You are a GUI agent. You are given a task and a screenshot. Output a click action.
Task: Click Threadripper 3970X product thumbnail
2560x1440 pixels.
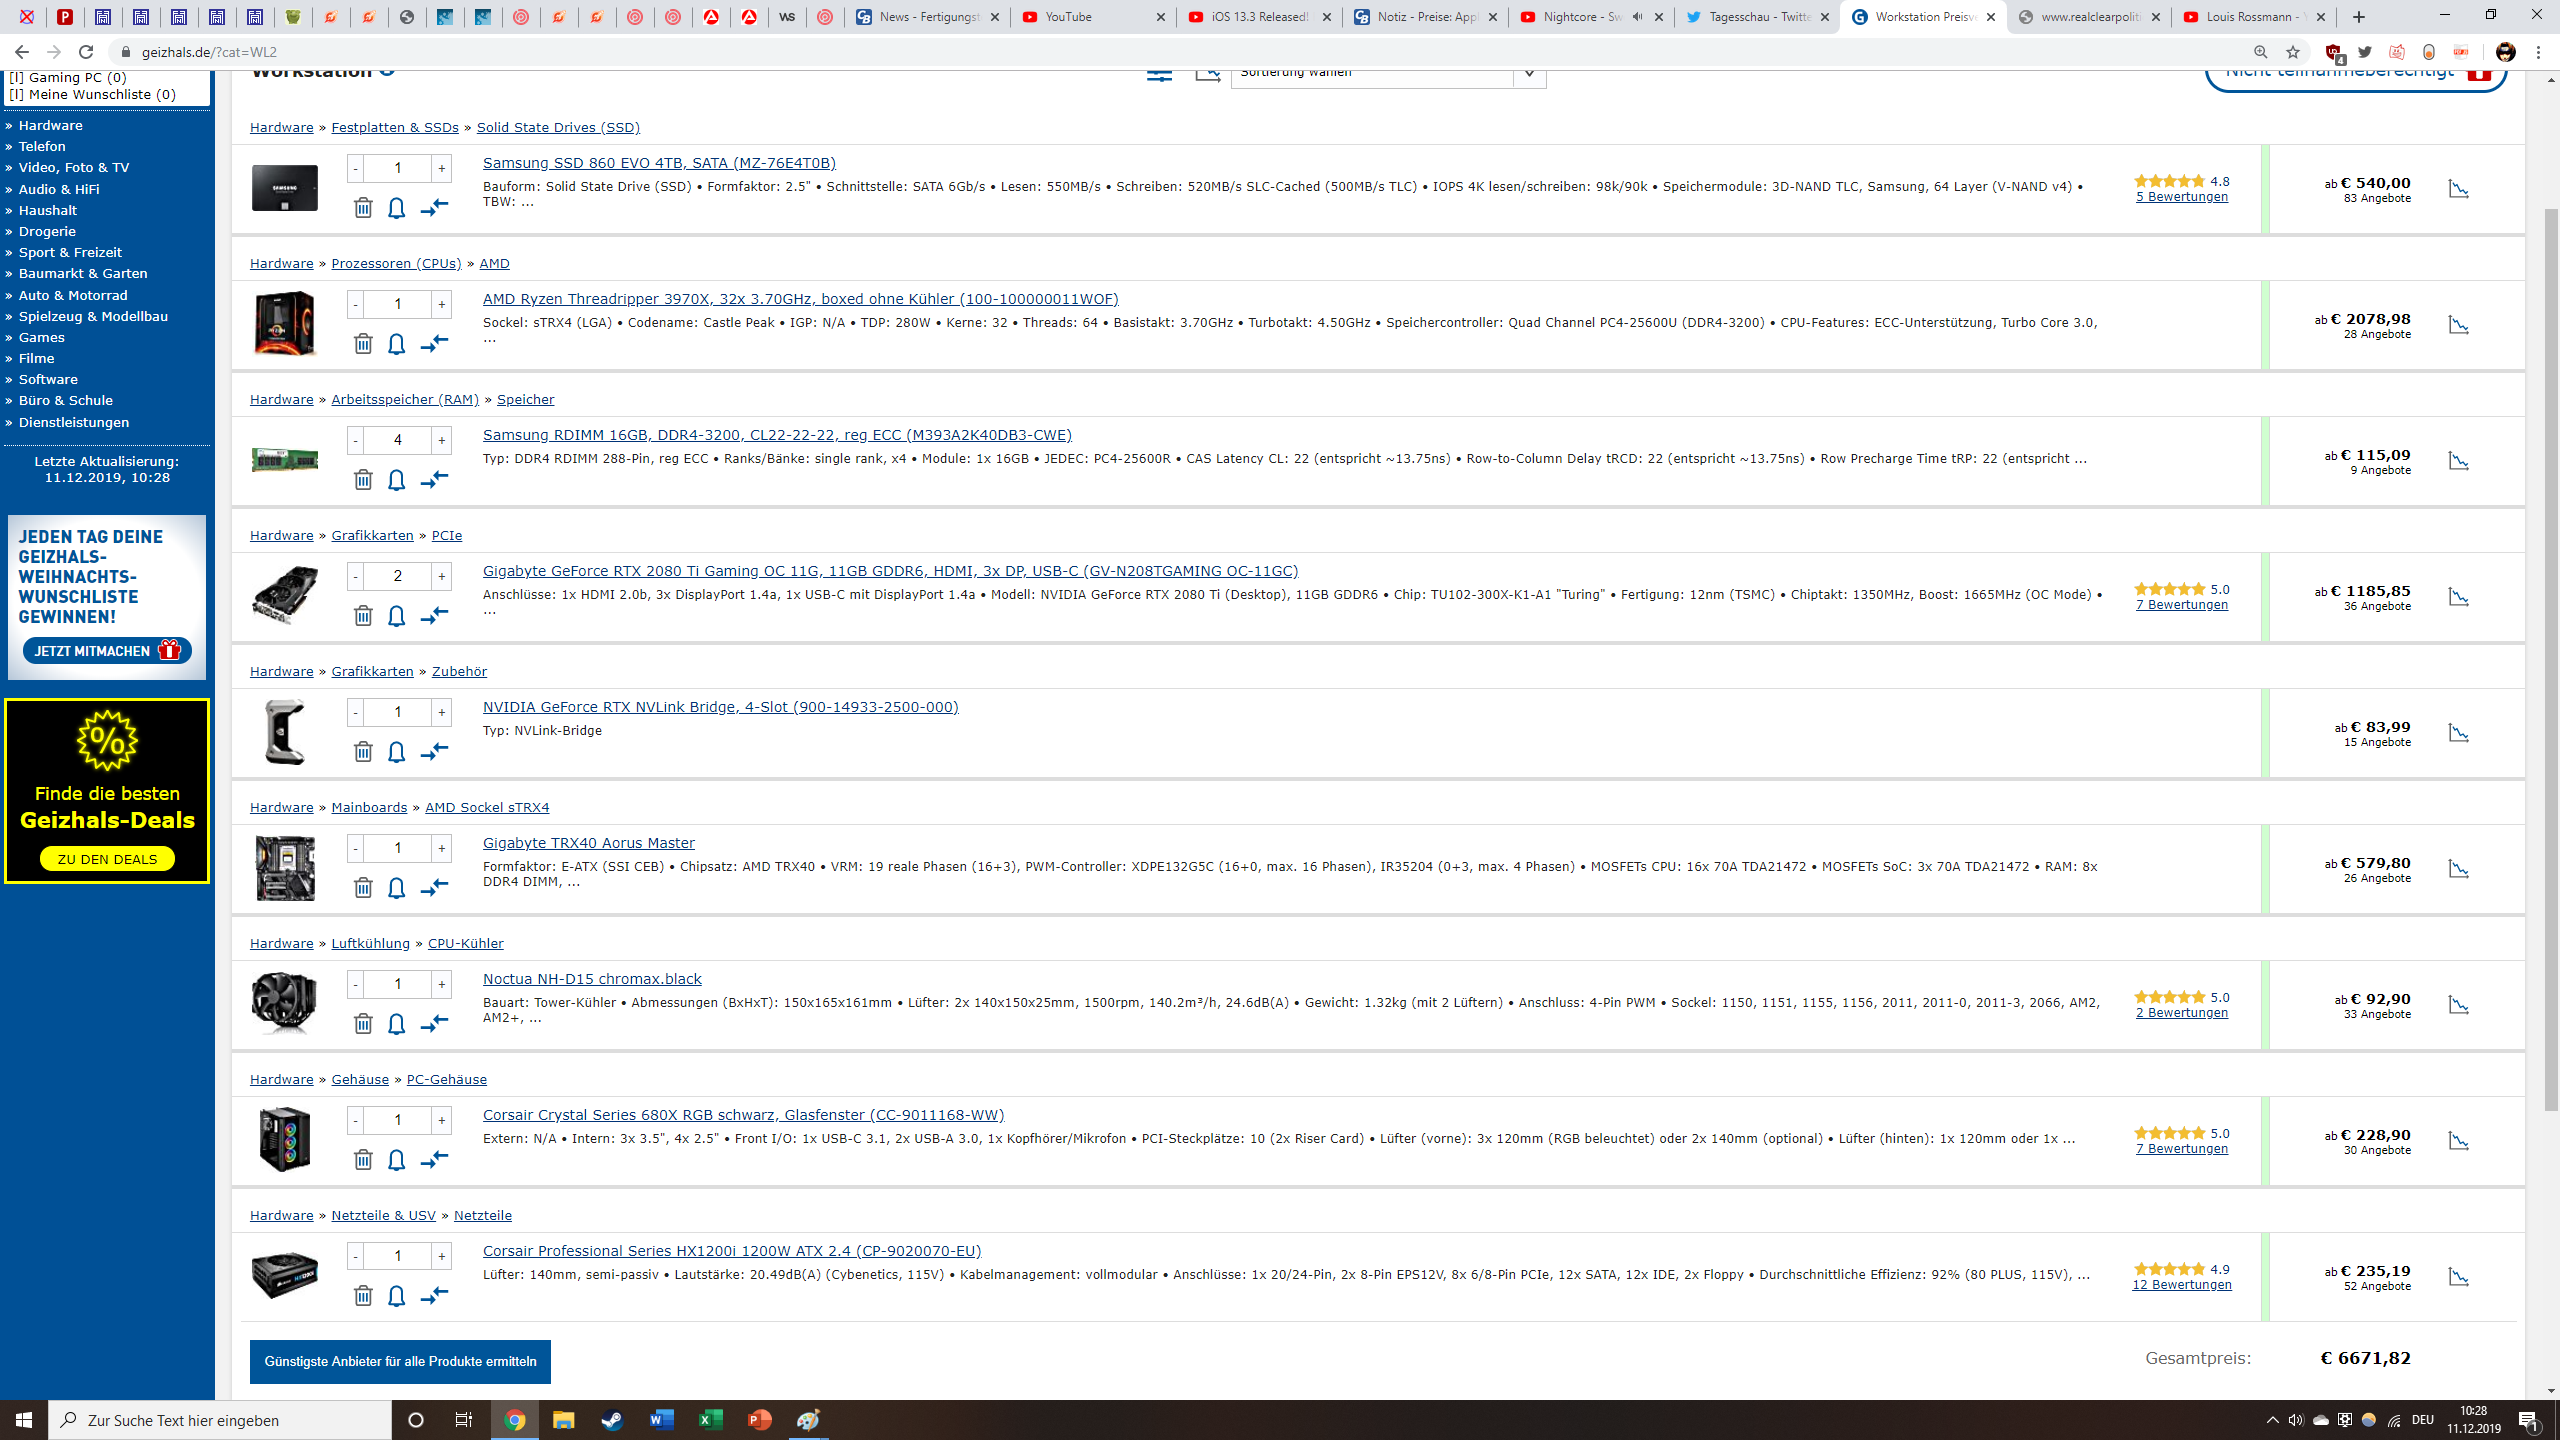pos(285,324)
